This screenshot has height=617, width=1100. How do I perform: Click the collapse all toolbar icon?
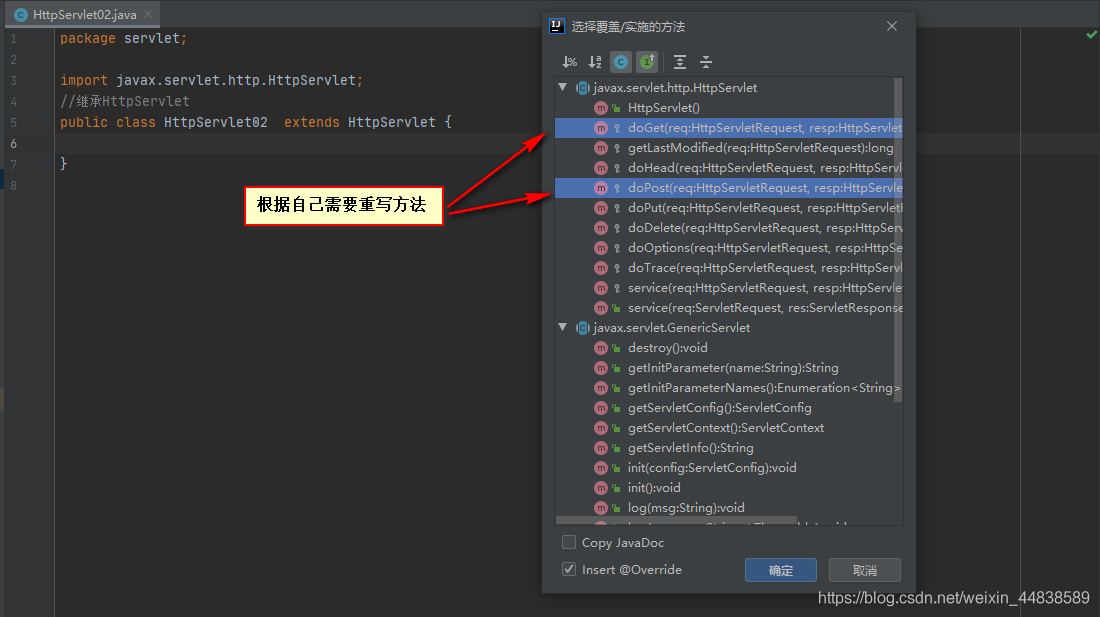click(706, 62)
